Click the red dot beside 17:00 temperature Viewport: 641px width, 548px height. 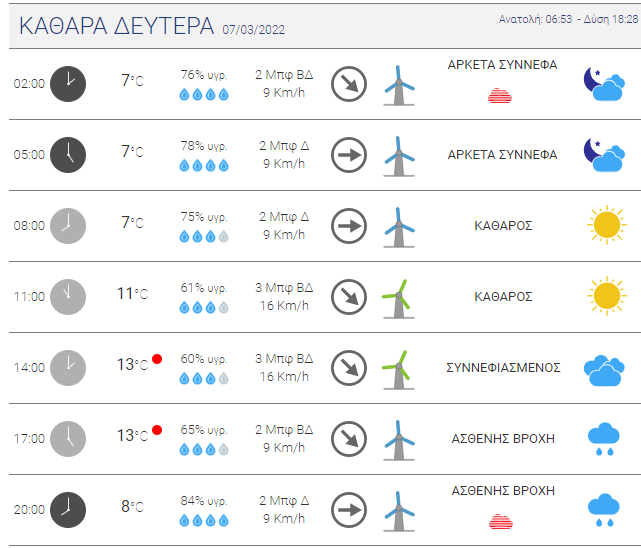pyautogui.click(x=157, y=430)
